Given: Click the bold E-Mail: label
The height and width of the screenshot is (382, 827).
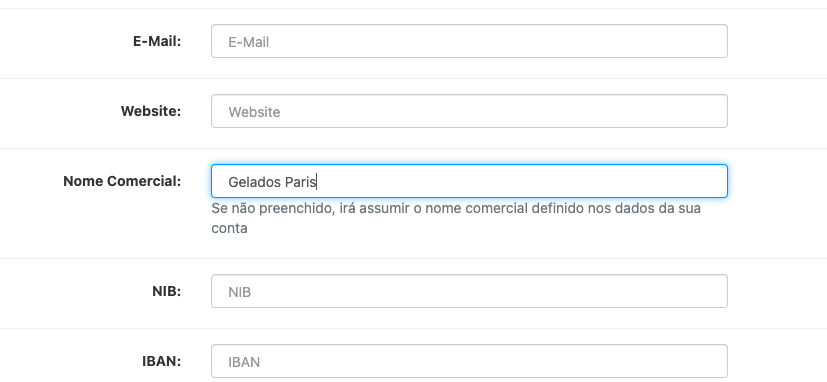Looking at the screenshot, I should click(157, 41).
